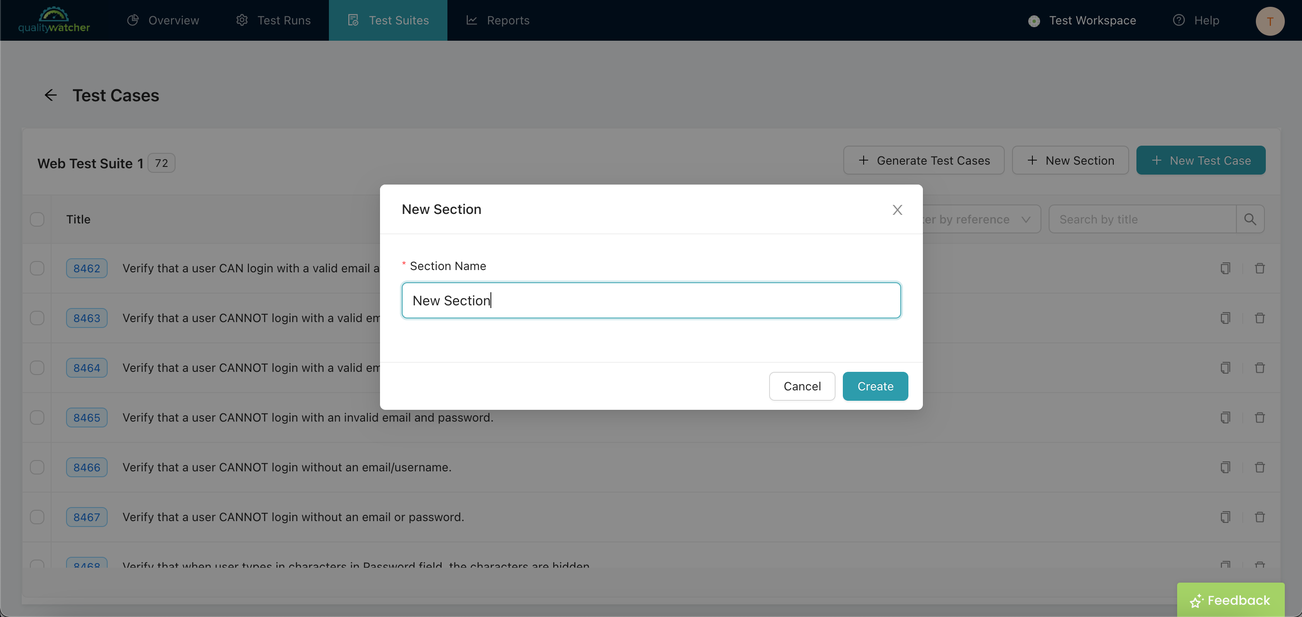Copy test case 8466 using duplicate icon
Image resolution: width=1302 pixels, height=617 pixels.
[x=1225, y=467]
